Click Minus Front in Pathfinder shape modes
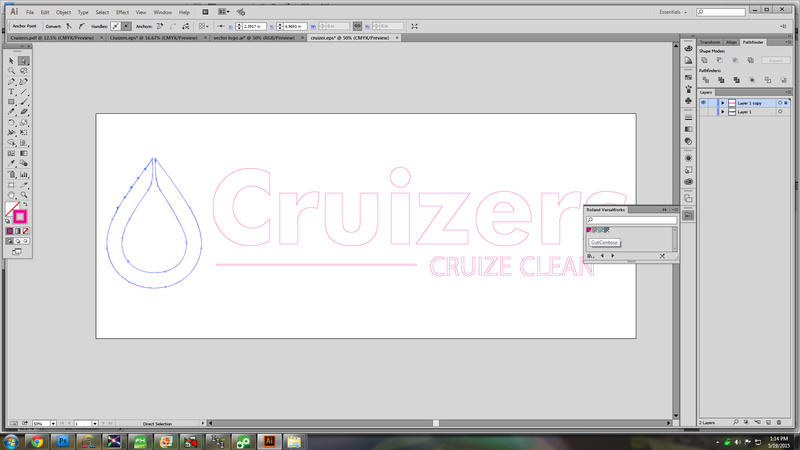The height and width of the screenshot is (450, 800). [719, 60]
